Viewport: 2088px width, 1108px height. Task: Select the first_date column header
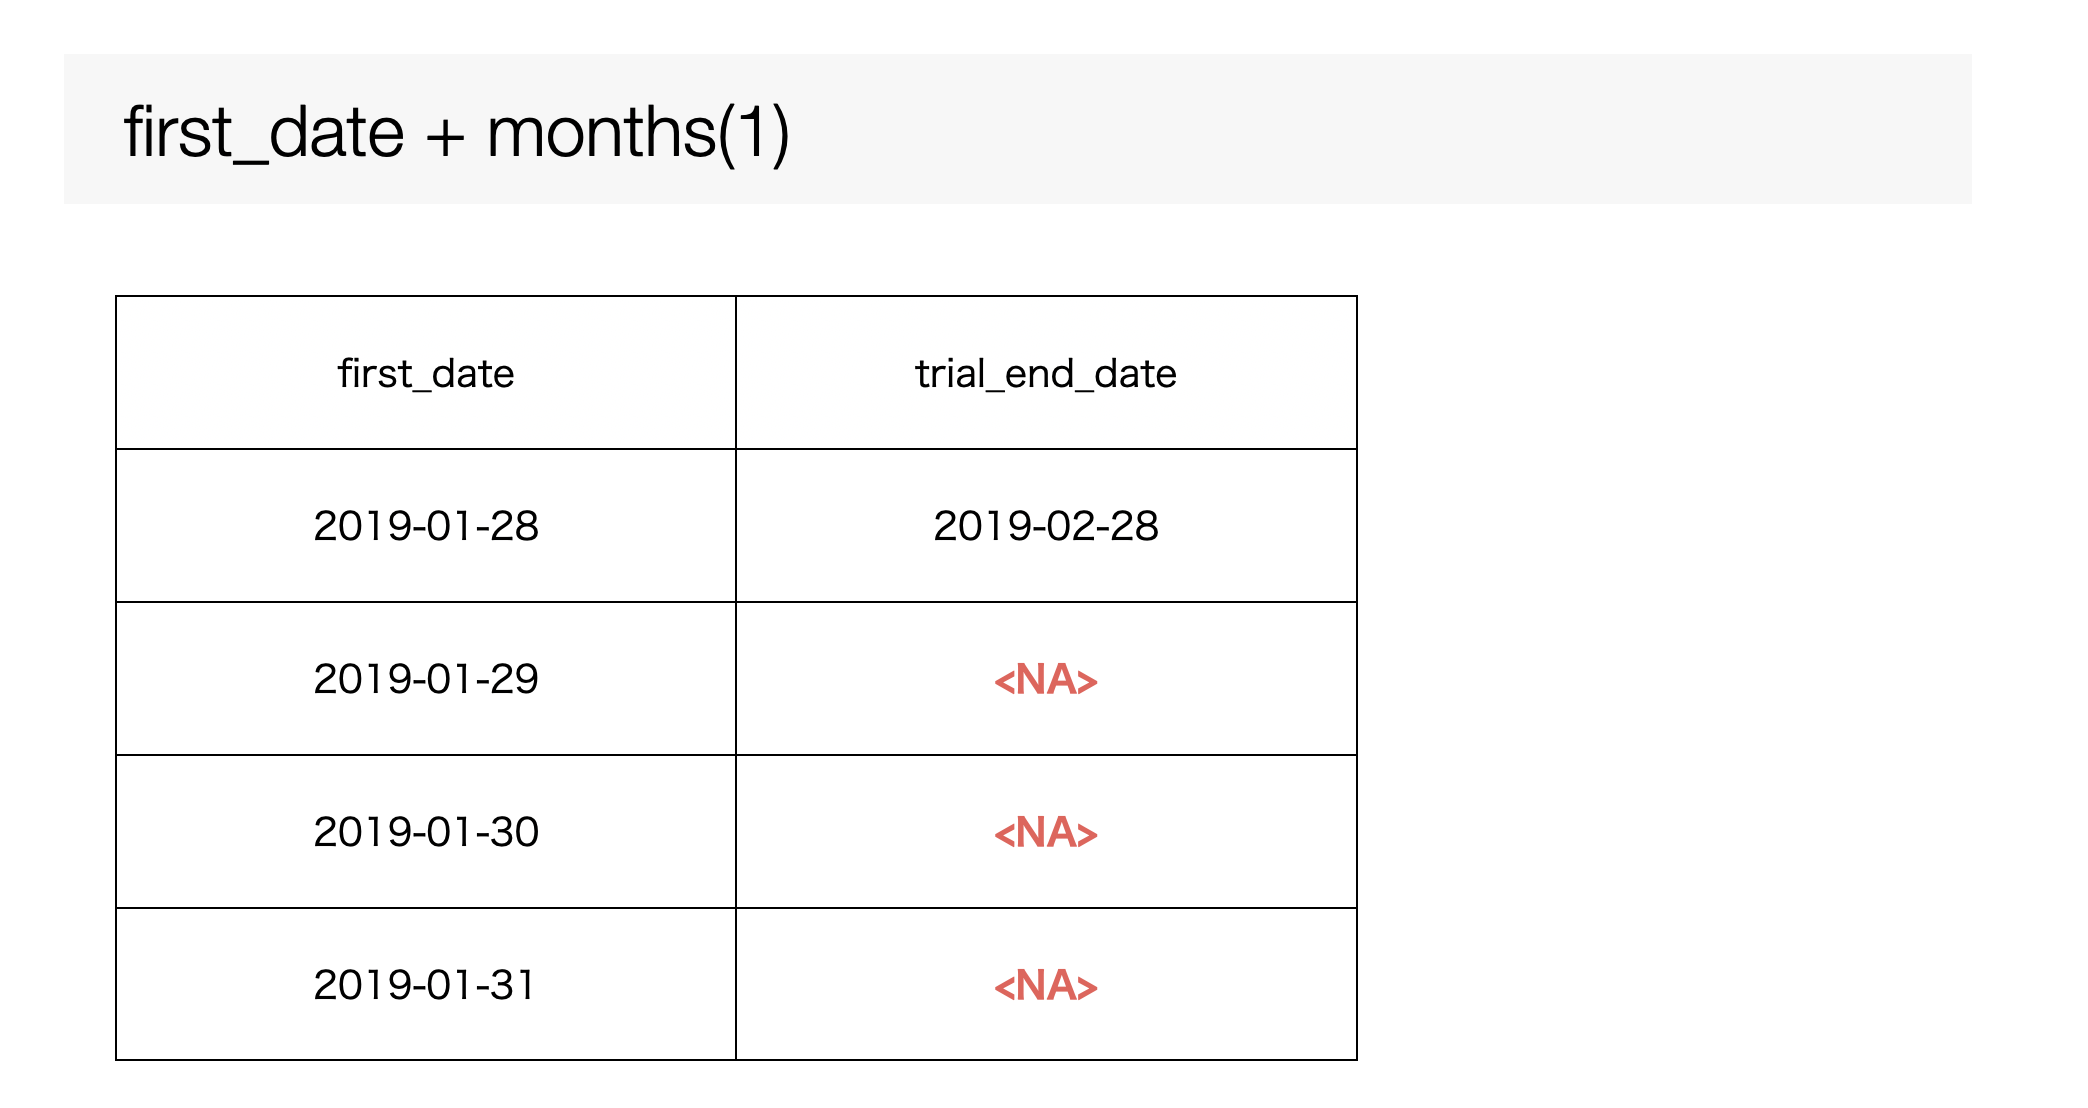click(426, 373)
